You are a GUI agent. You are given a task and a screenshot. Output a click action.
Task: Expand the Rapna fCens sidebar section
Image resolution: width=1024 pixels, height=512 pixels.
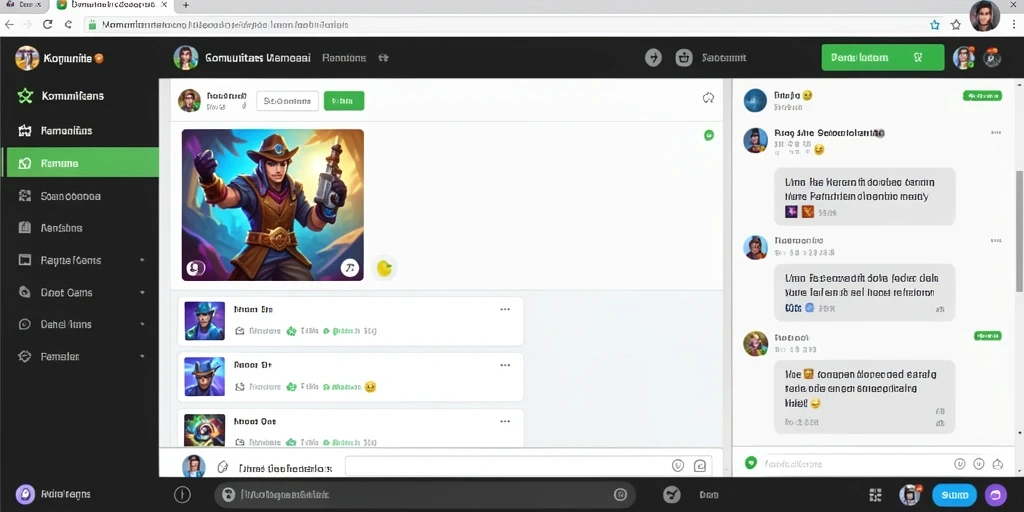pos(142,260)
